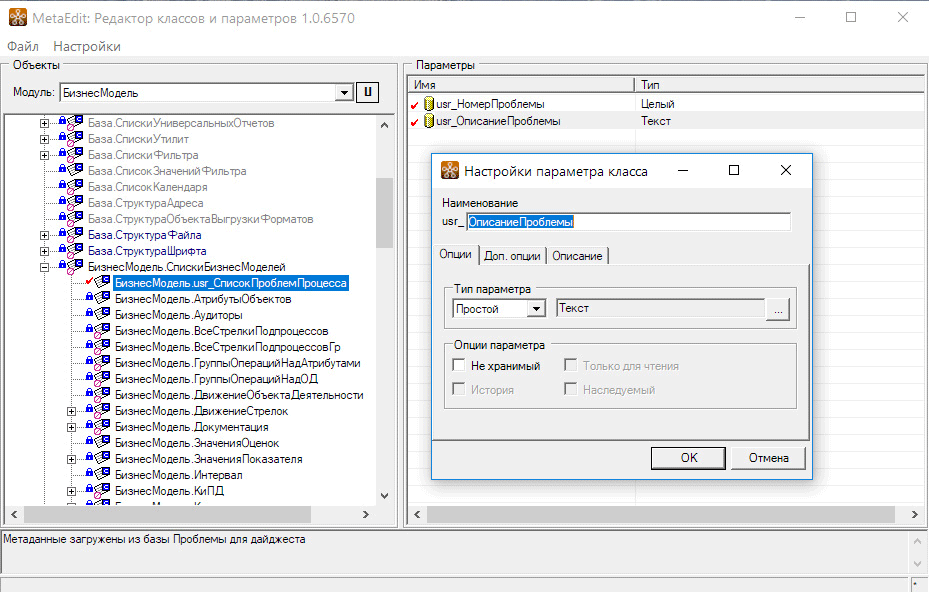
Task: Switch to the Доп. опции tab
Action: click(x=512, y=256)
